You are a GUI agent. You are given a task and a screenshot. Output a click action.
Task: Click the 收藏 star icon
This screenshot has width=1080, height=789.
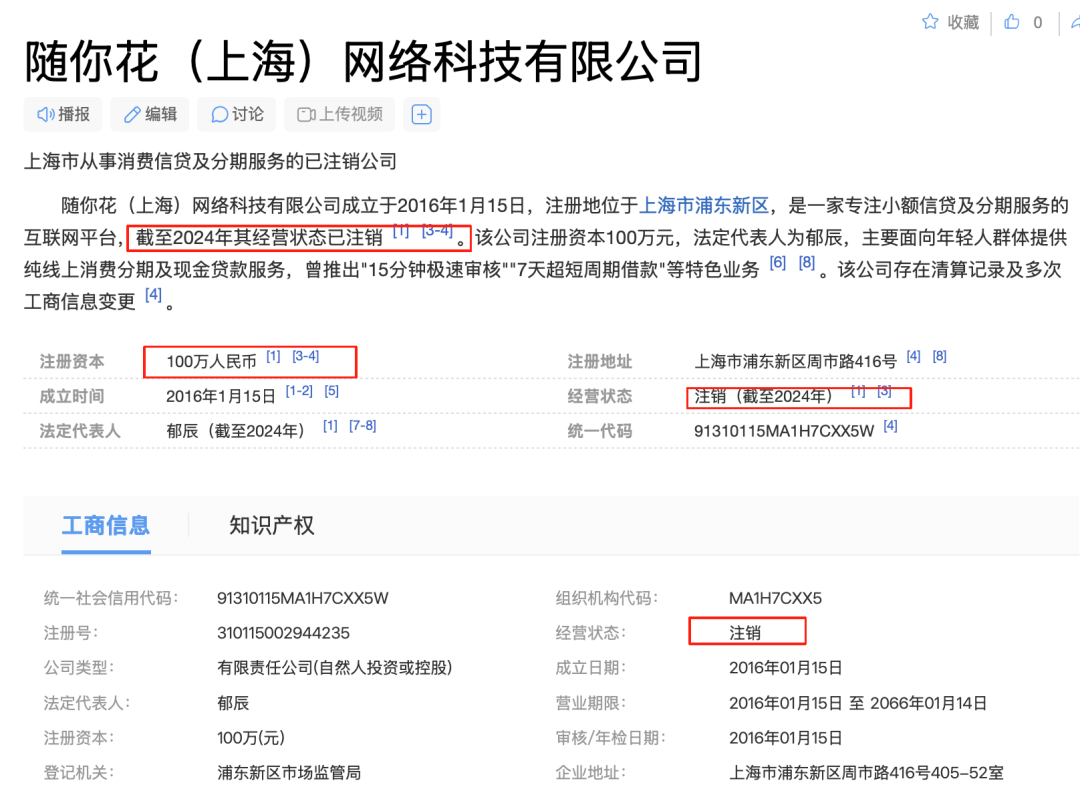tap(930, 22)
